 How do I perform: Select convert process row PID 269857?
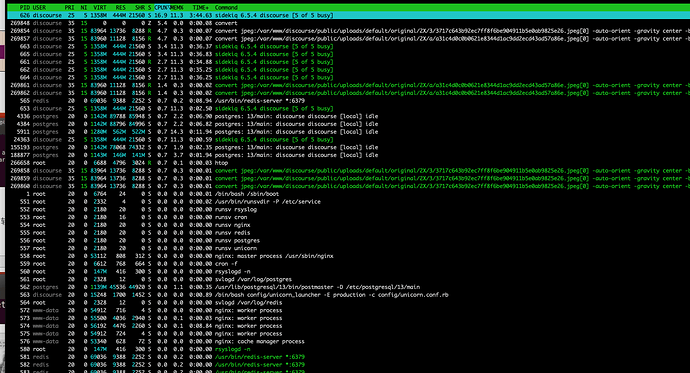[x=349, y=39]
